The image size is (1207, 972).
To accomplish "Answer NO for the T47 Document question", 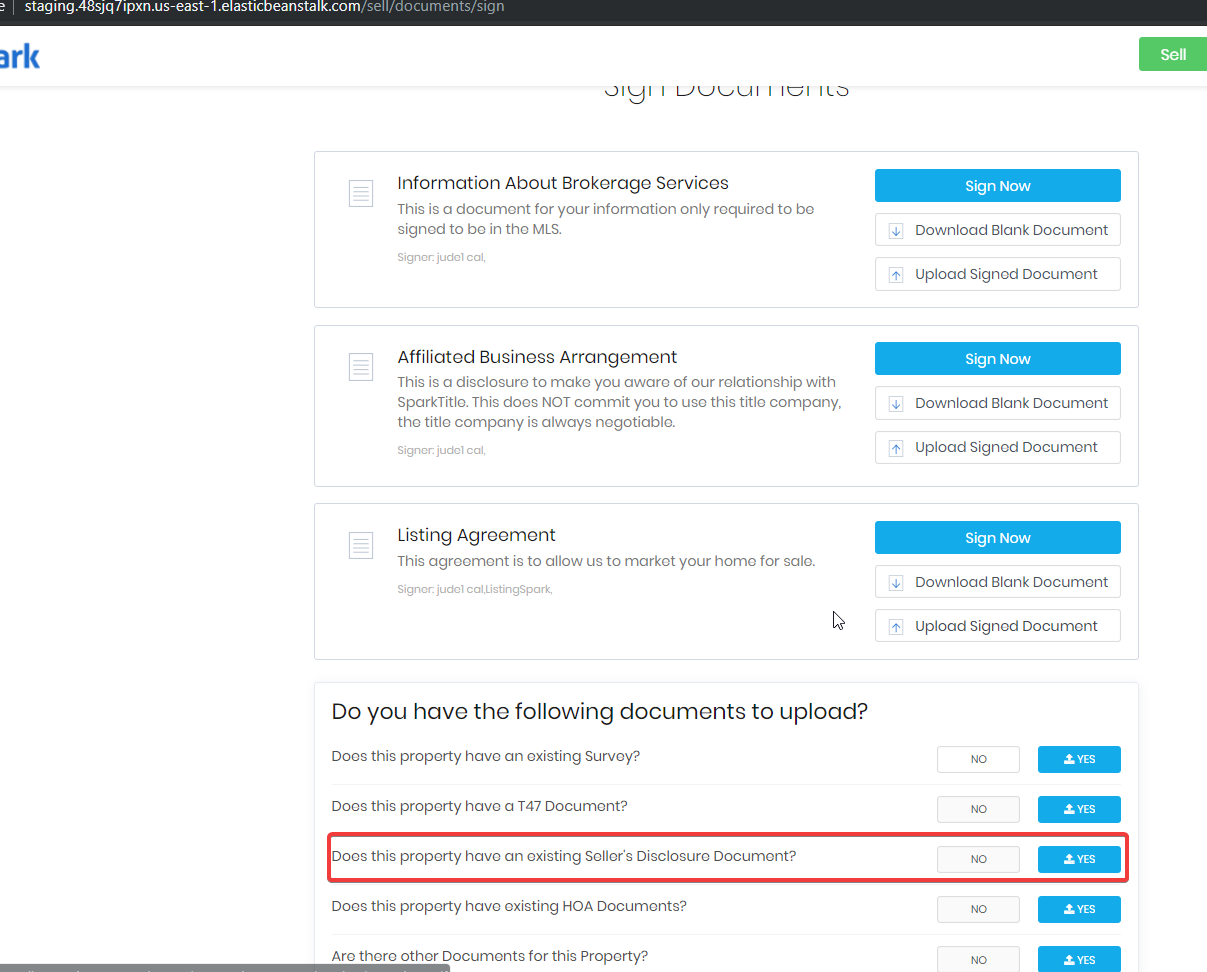I will click(x=978, y=809).
